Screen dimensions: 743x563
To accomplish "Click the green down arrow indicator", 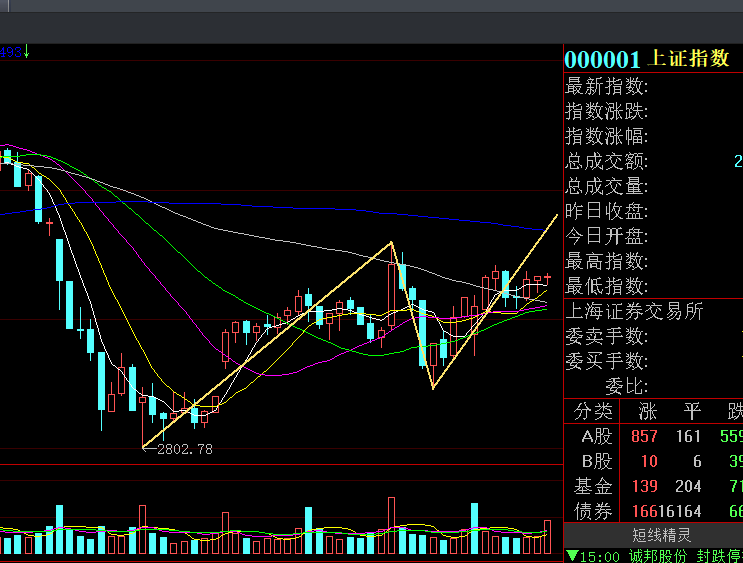I will pos(27,51).
